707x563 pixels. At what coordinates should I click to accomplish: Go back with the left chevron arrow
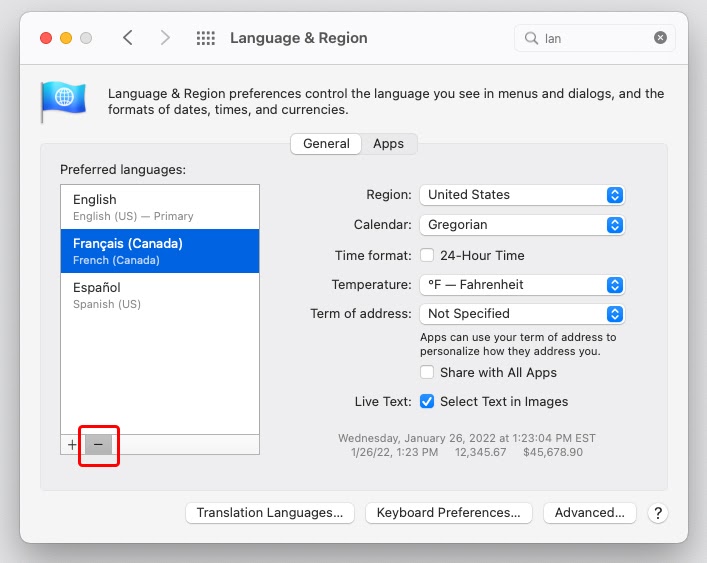point(128,38)
